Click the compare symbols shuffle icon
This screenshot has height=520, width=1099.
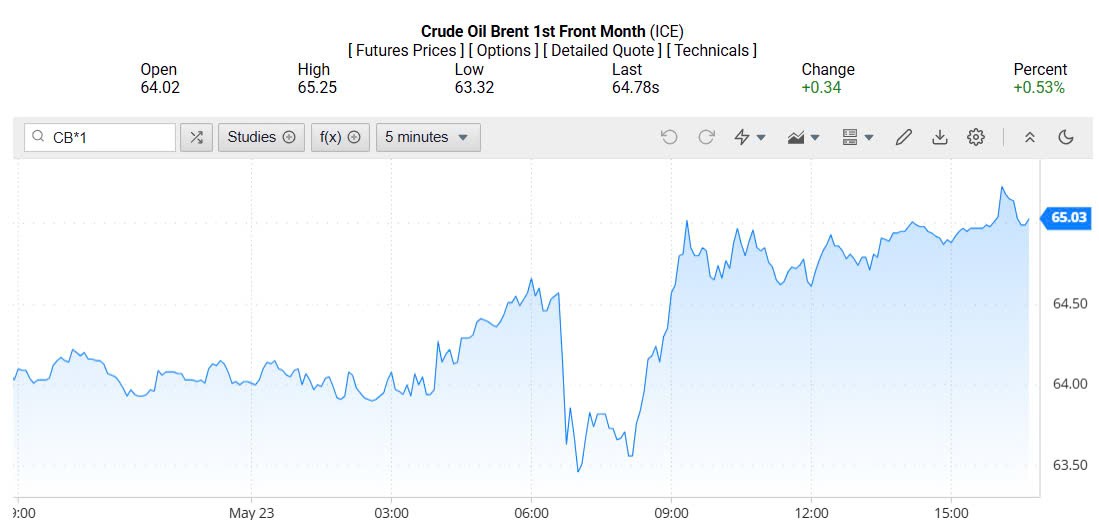pos(196,138)
